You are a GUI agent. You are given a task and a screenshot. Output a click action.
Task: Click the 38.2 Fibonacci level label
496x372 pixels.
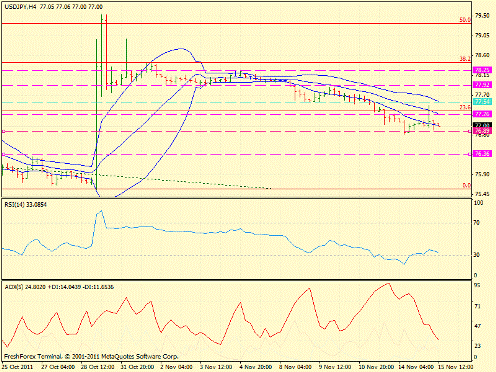(x=465, y=59)
